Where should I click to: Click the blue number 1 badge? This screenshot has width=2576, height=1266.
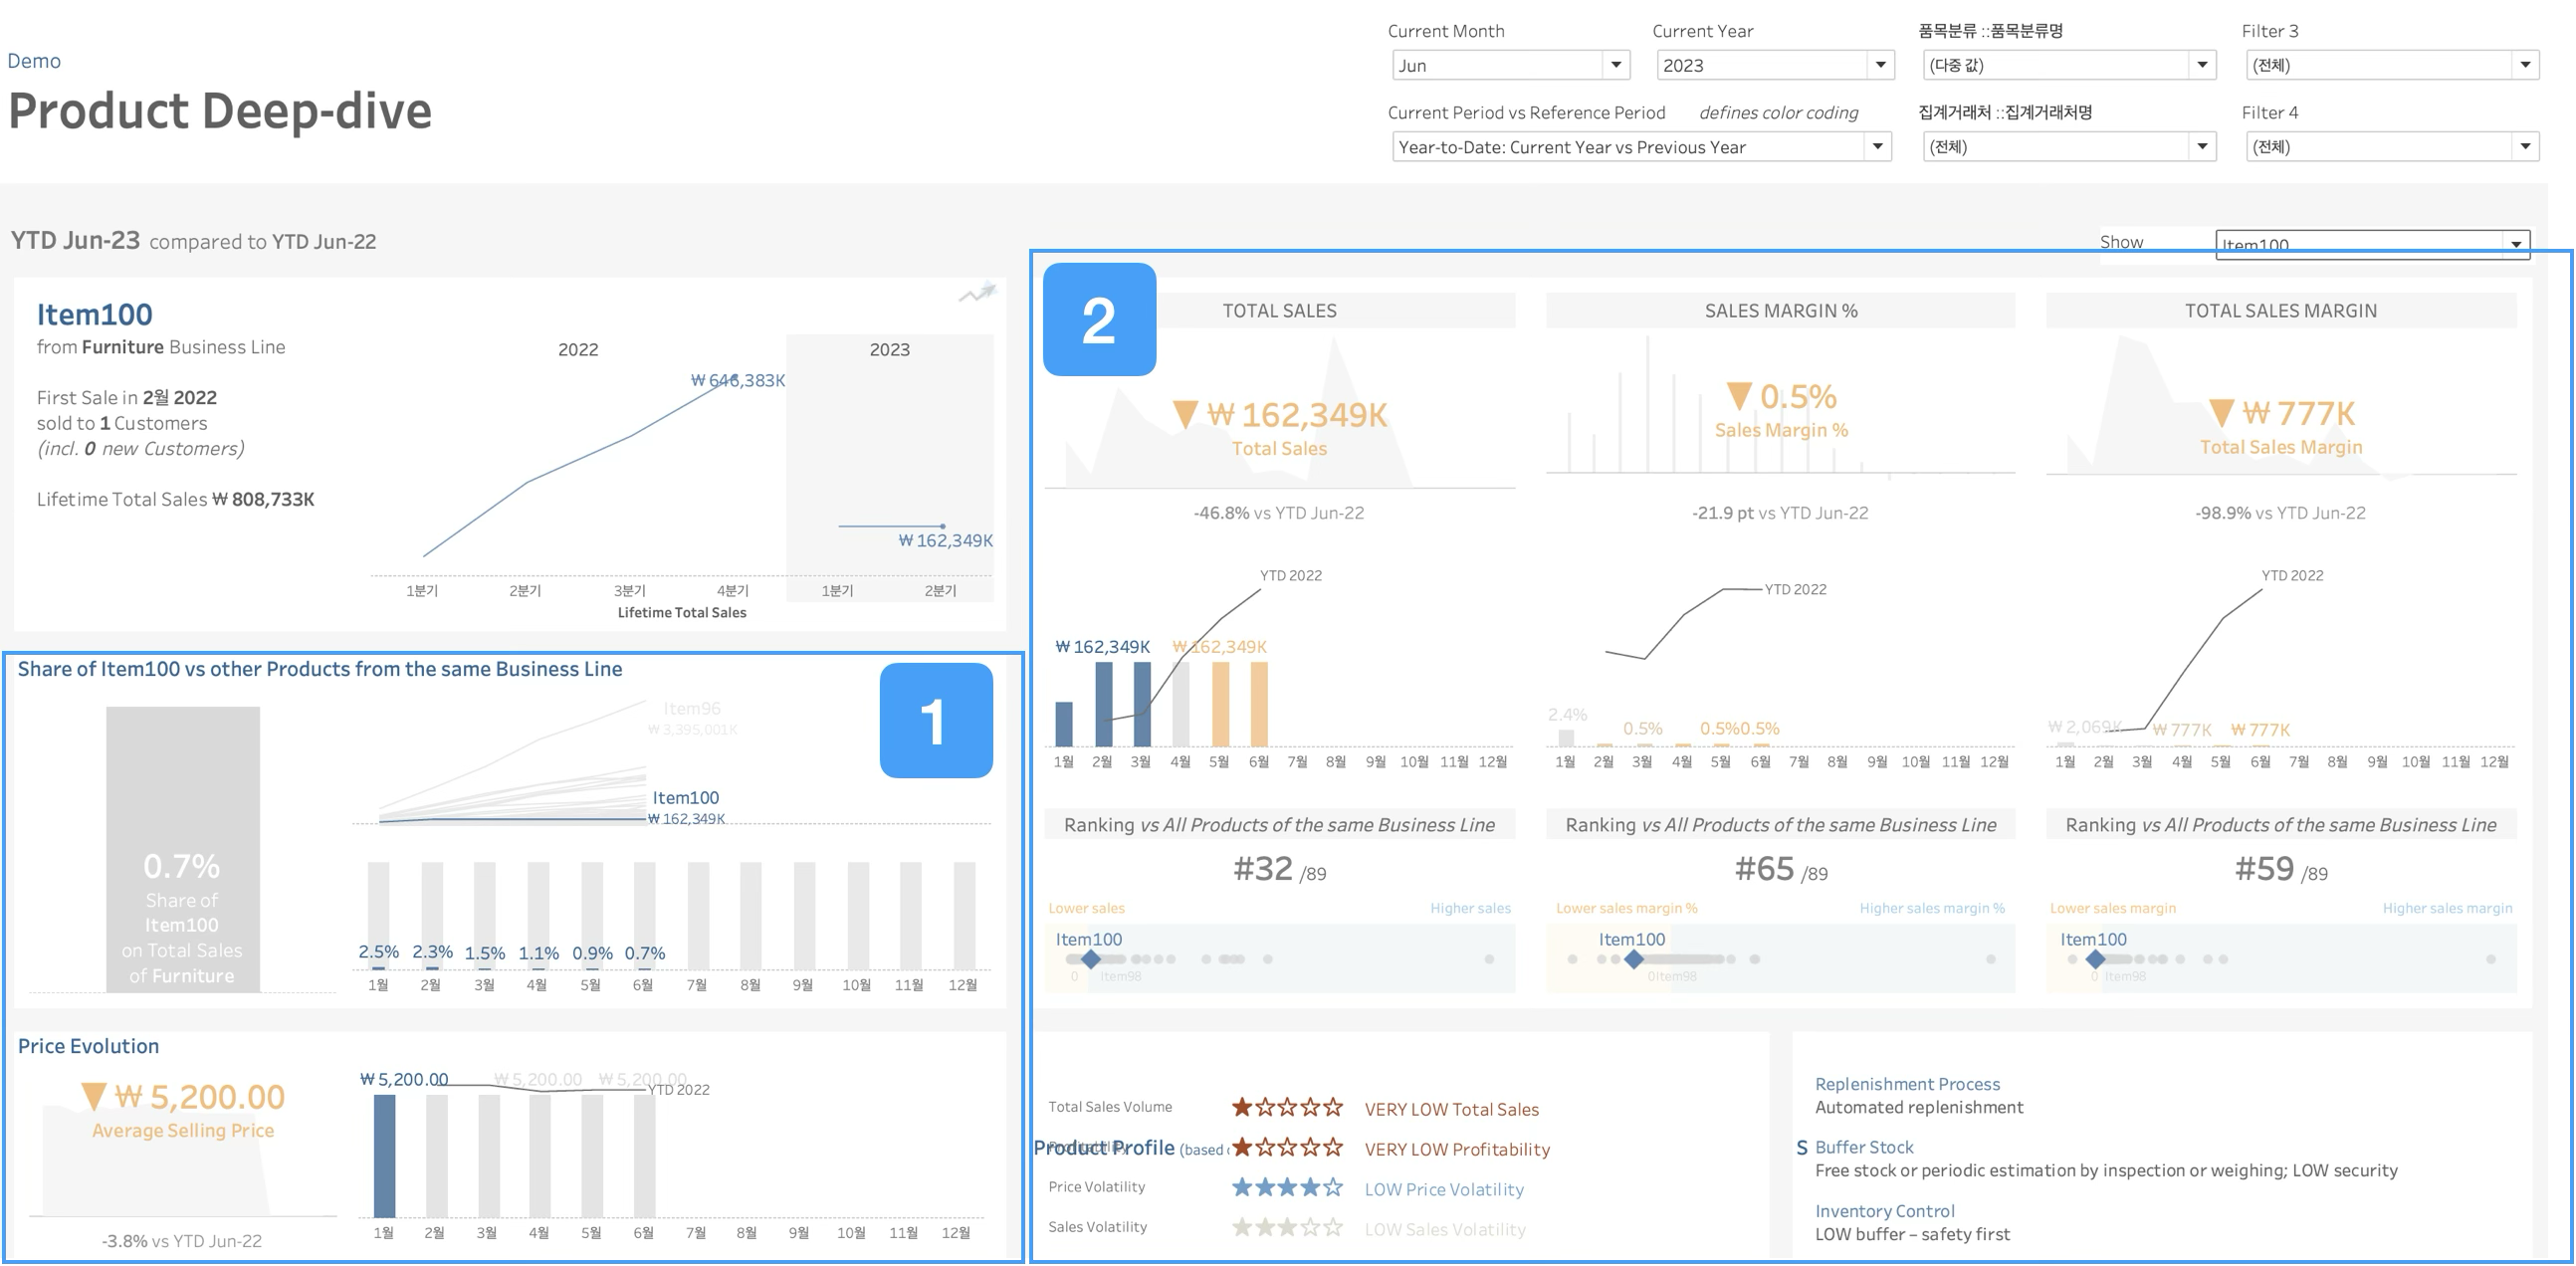[936, 721]
